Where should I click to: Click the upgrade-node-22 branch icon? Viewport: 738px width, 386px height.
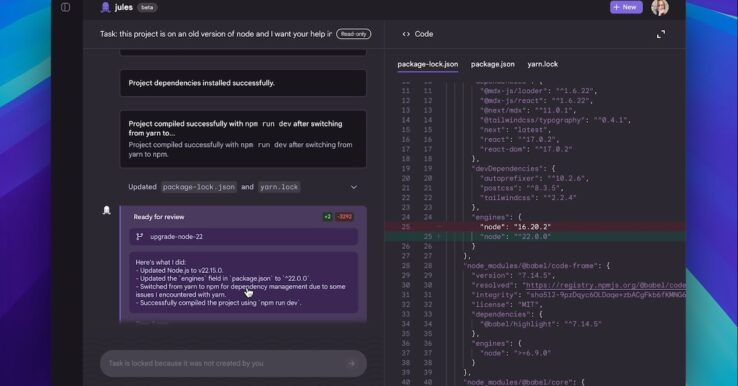[139, 237]
